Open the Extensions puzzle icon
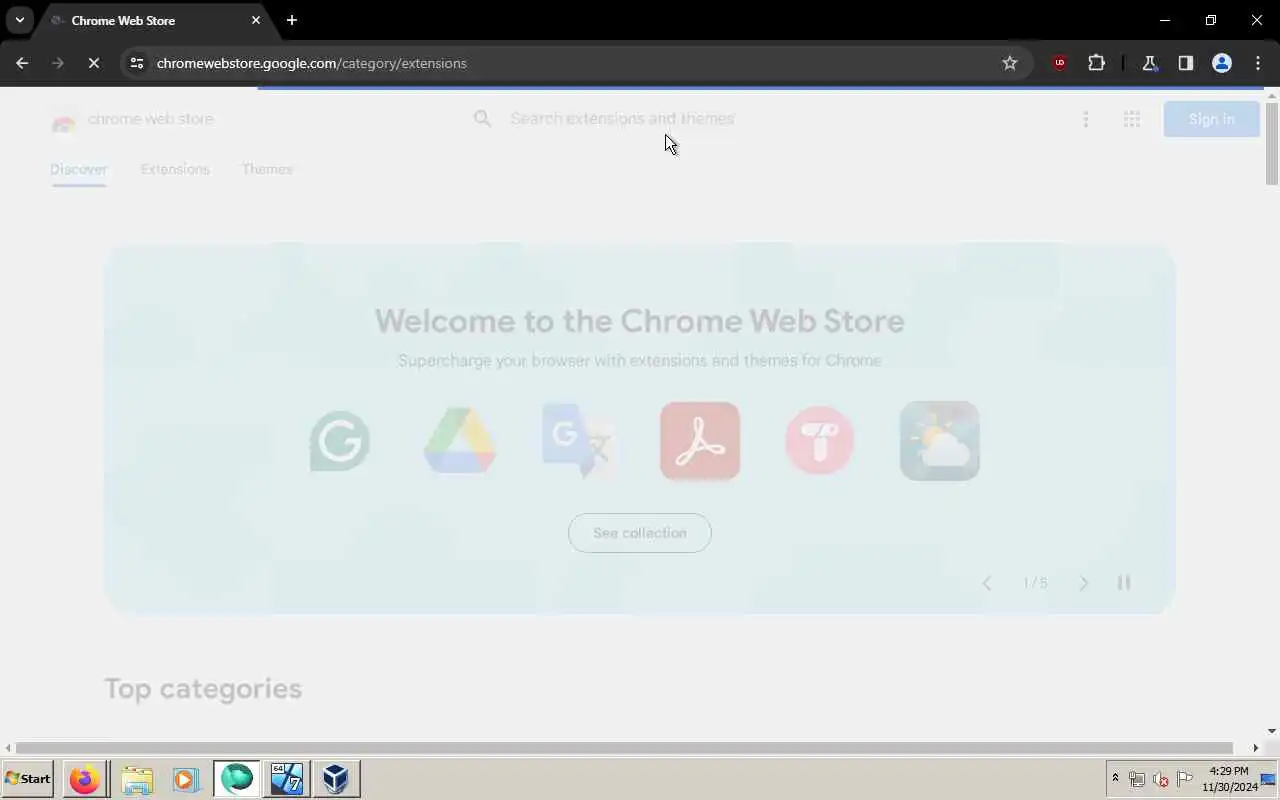 1096,63
